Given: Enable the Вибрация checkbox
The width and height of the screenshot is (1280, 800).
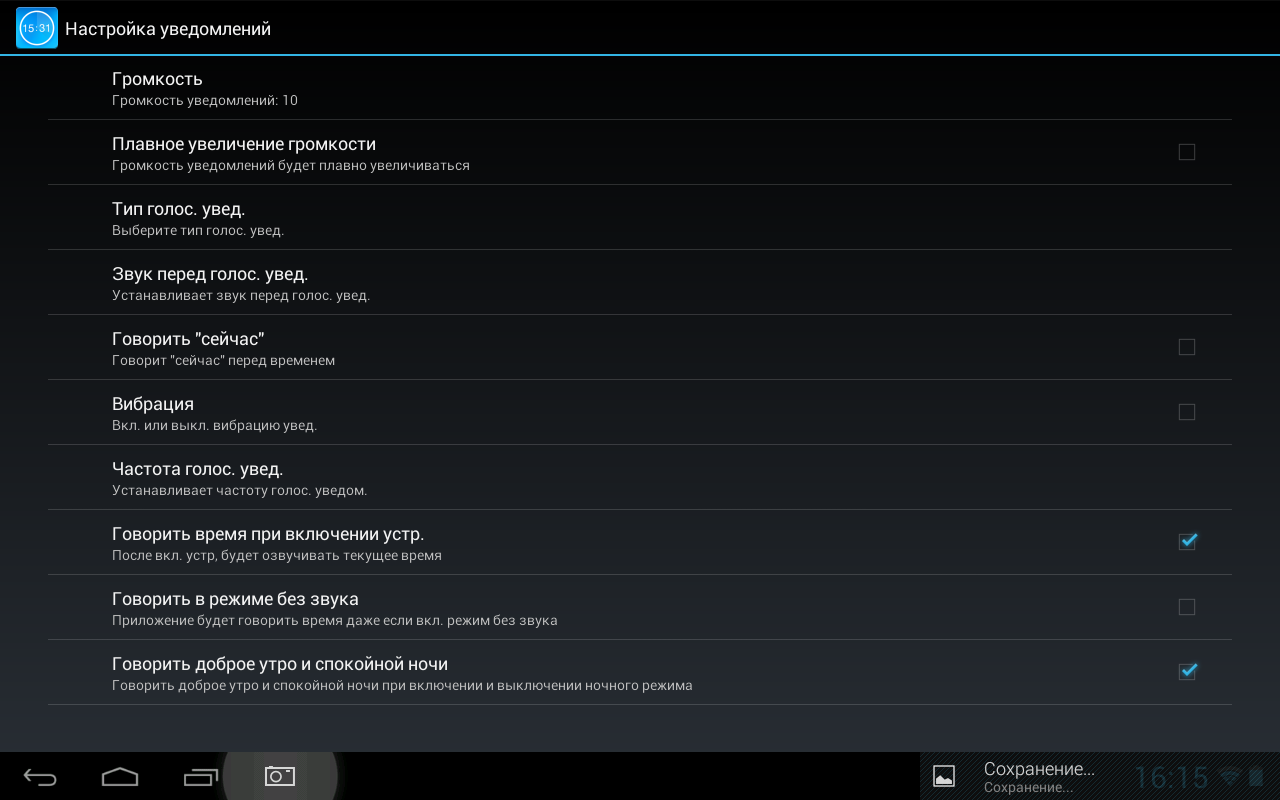Looking at the screenshot, I should tap(1187, 412).
